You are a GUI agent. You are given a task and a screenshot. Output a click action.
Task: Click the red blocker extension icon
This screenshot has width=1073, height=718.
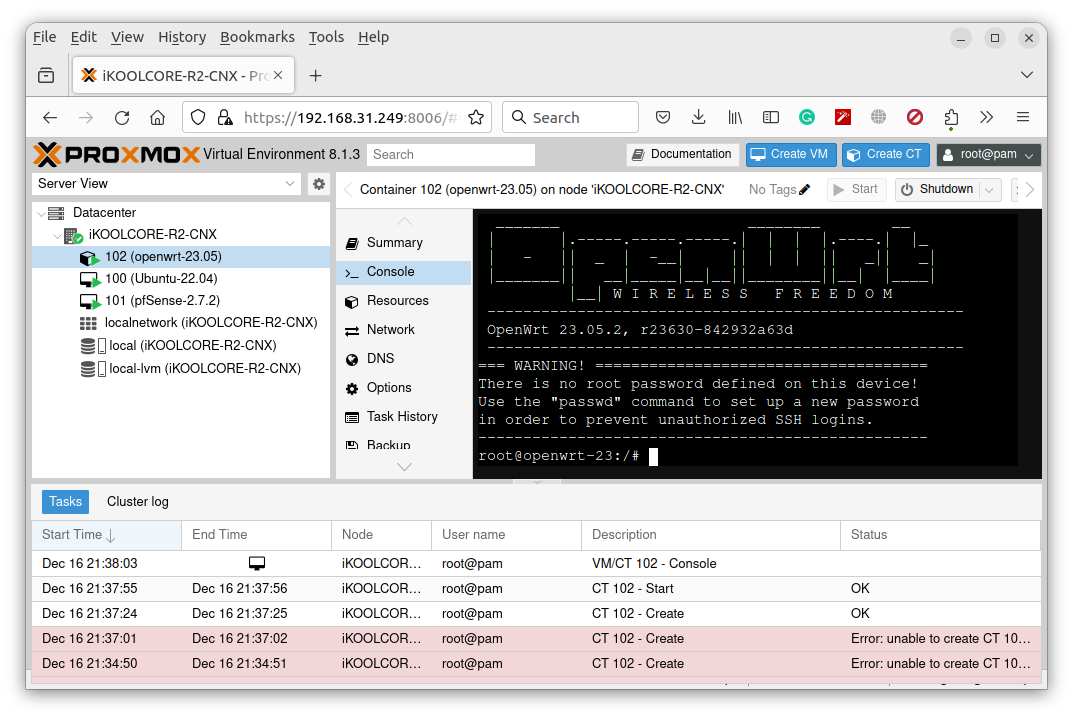[x=914, y=118]
